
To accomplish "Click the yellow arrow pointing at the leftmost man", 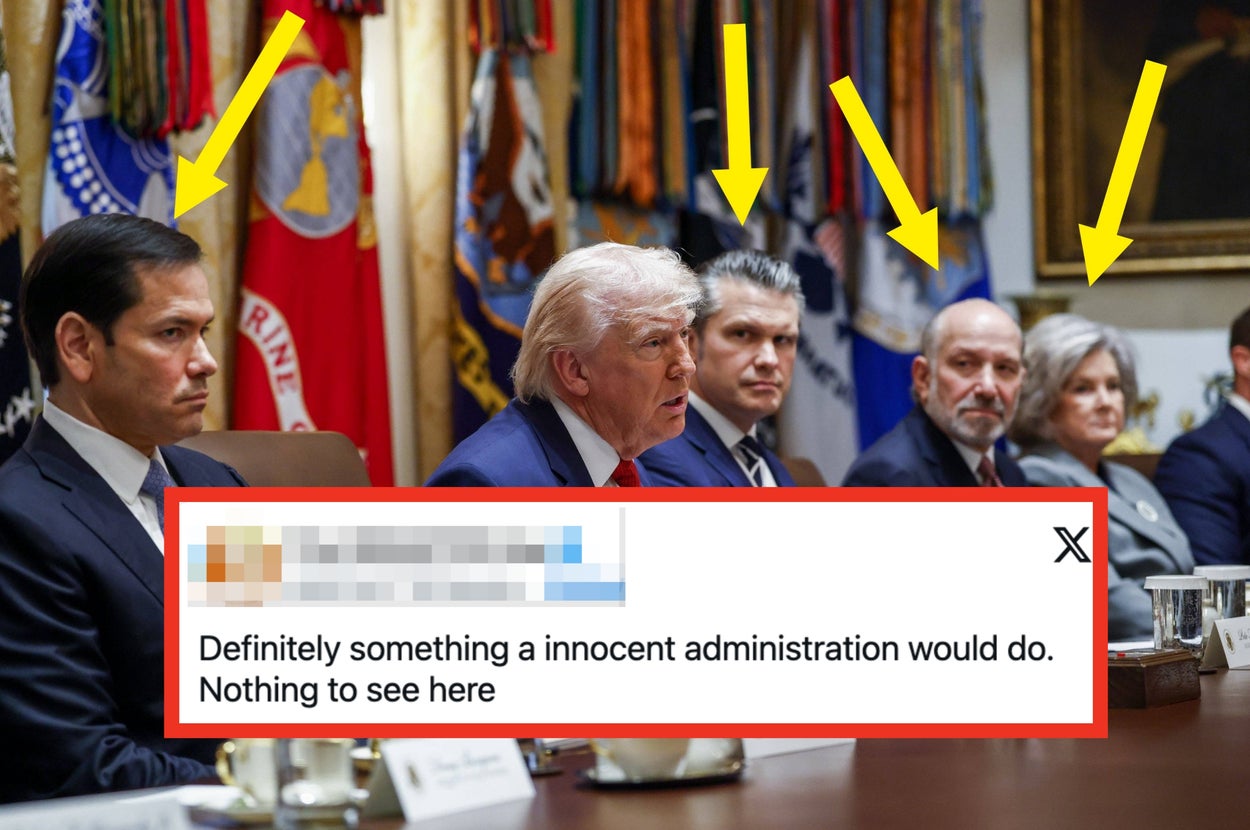I will [238, 114].
